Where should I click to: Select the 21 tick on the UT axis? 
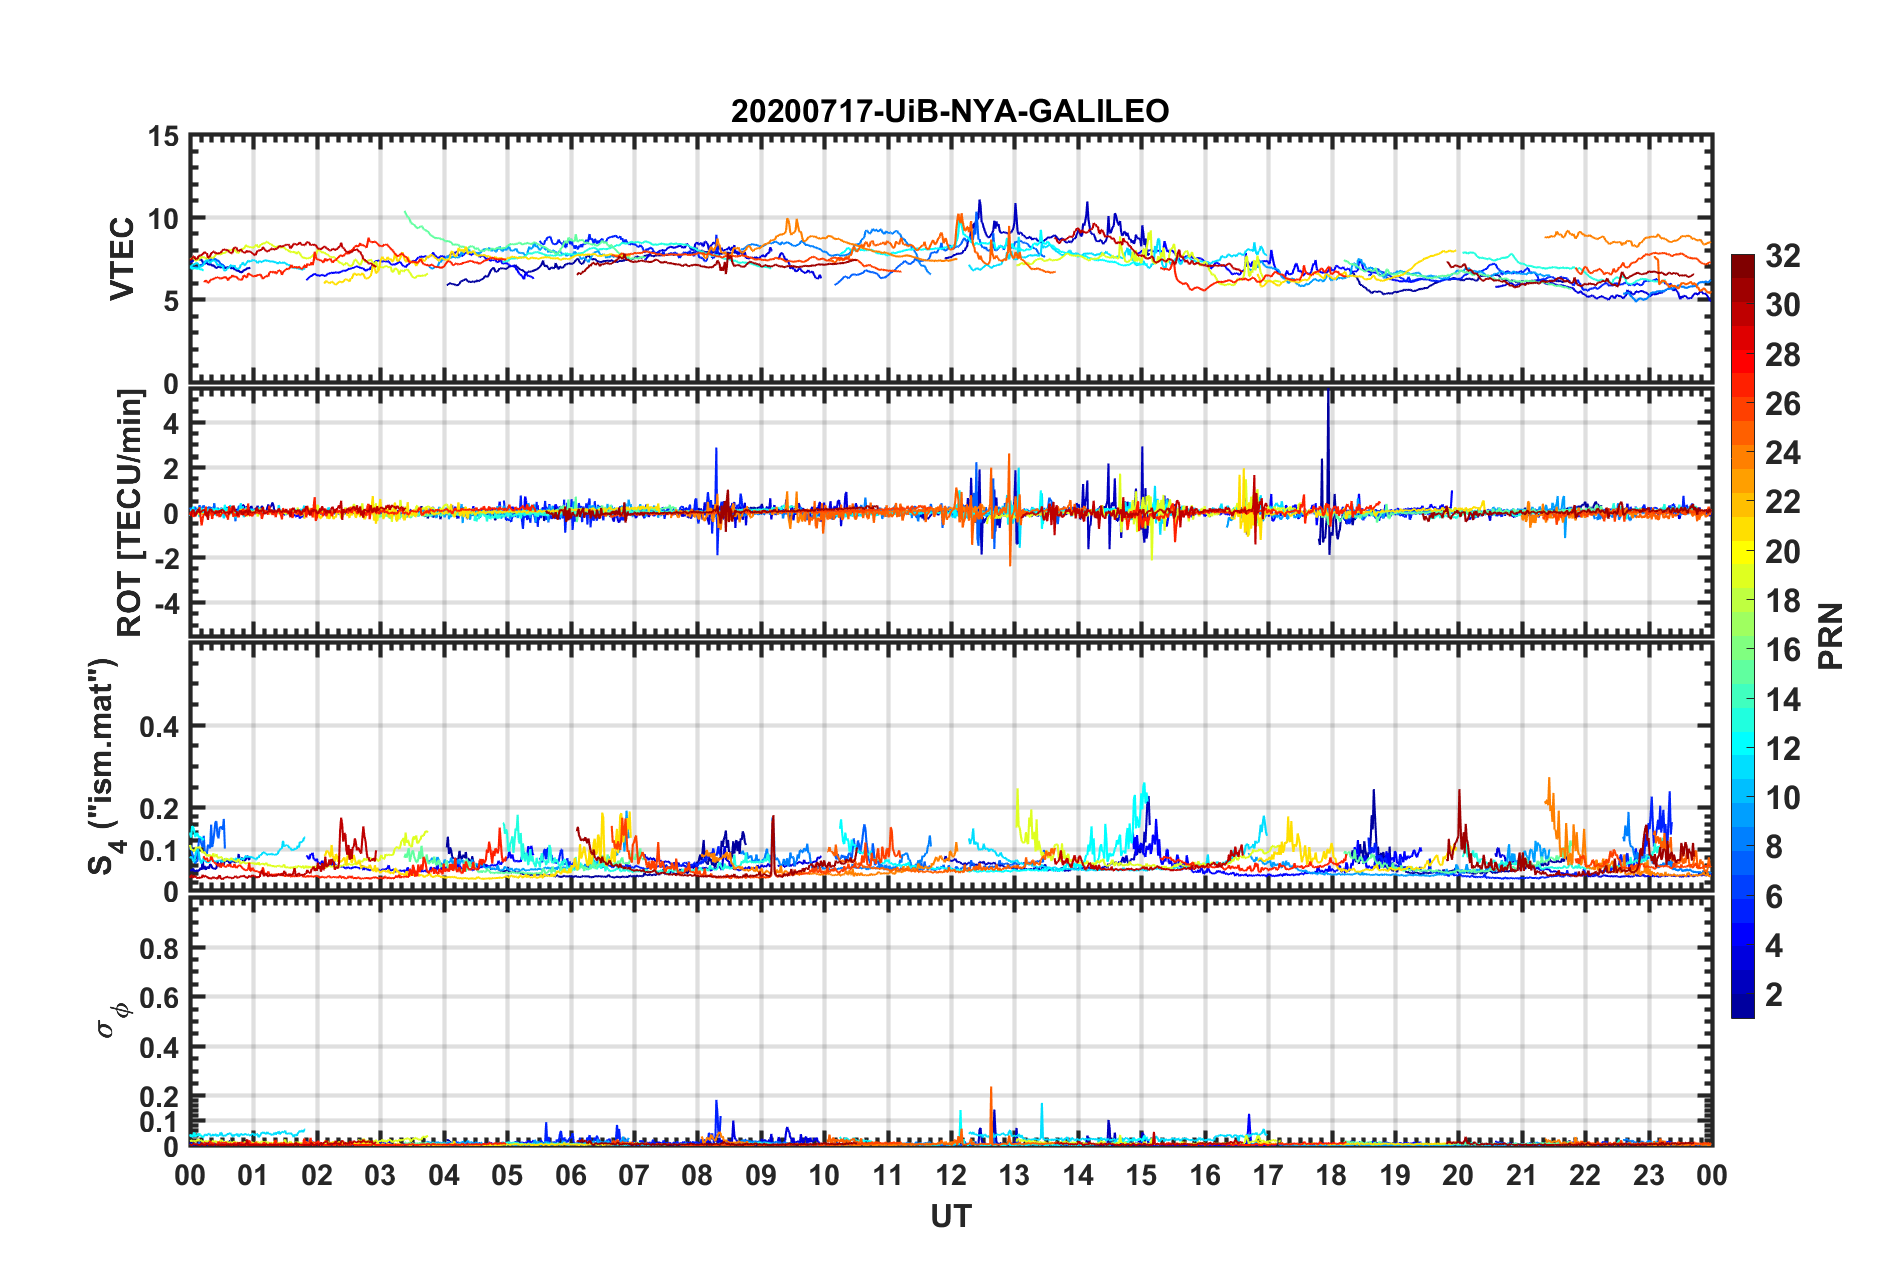click(1522, 1175)
